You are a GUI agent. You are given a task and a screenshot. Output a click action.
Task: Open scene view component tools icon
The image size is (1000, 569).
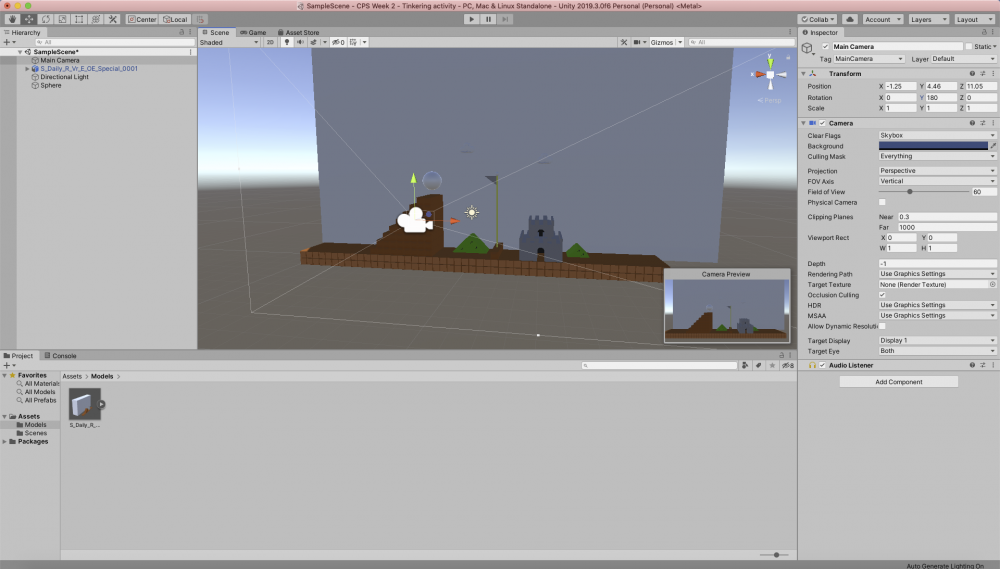624,42
